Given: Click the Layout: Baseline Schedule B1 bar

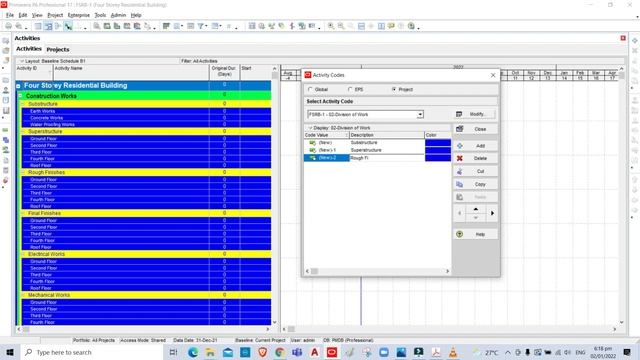Looking at the screenshot, I should click(x=98, y=61).
